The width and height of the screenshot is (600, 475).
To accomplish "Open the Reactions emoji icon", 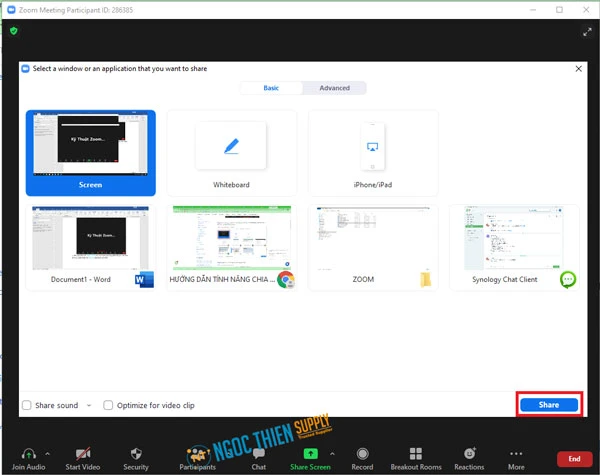I will [x=469, y=454].
